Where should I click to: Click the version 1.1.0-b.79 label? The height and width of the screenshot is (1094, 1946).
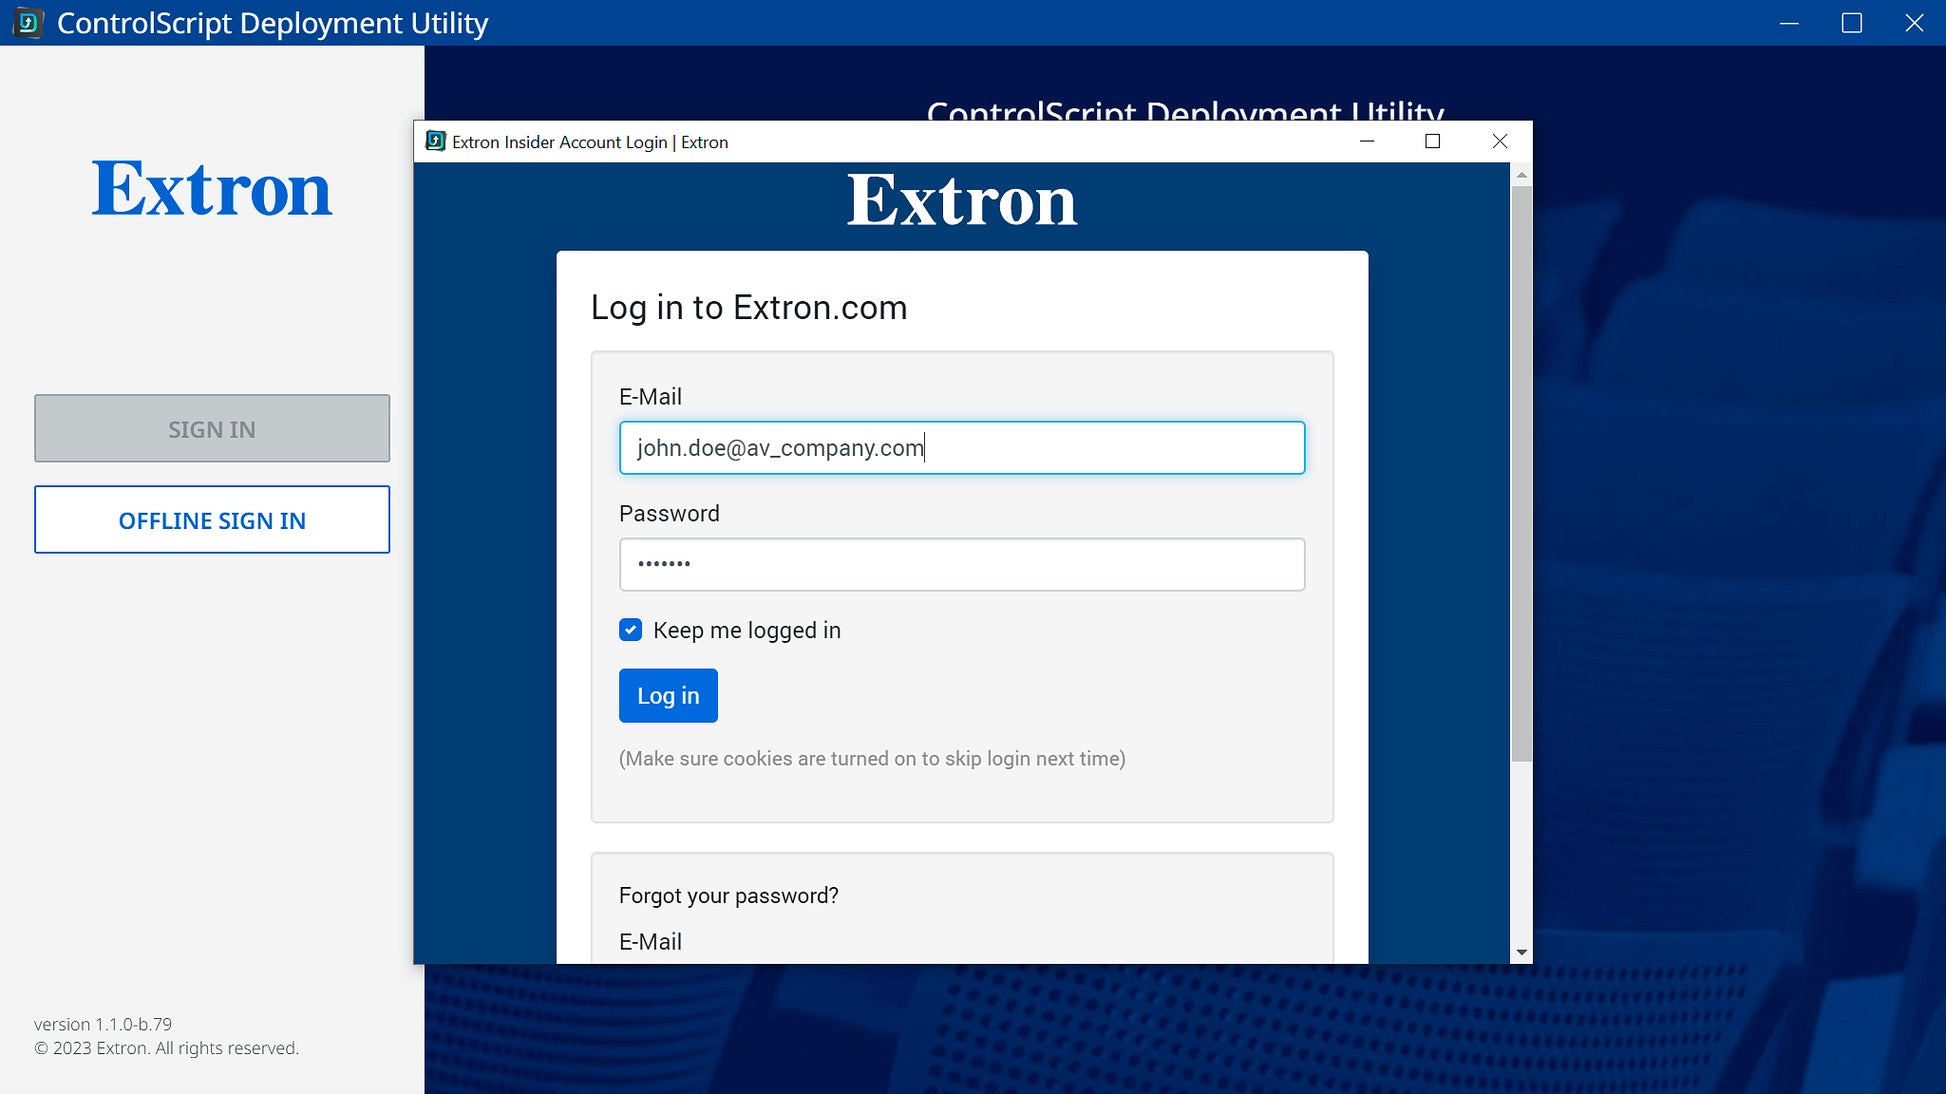[103, 1024]
